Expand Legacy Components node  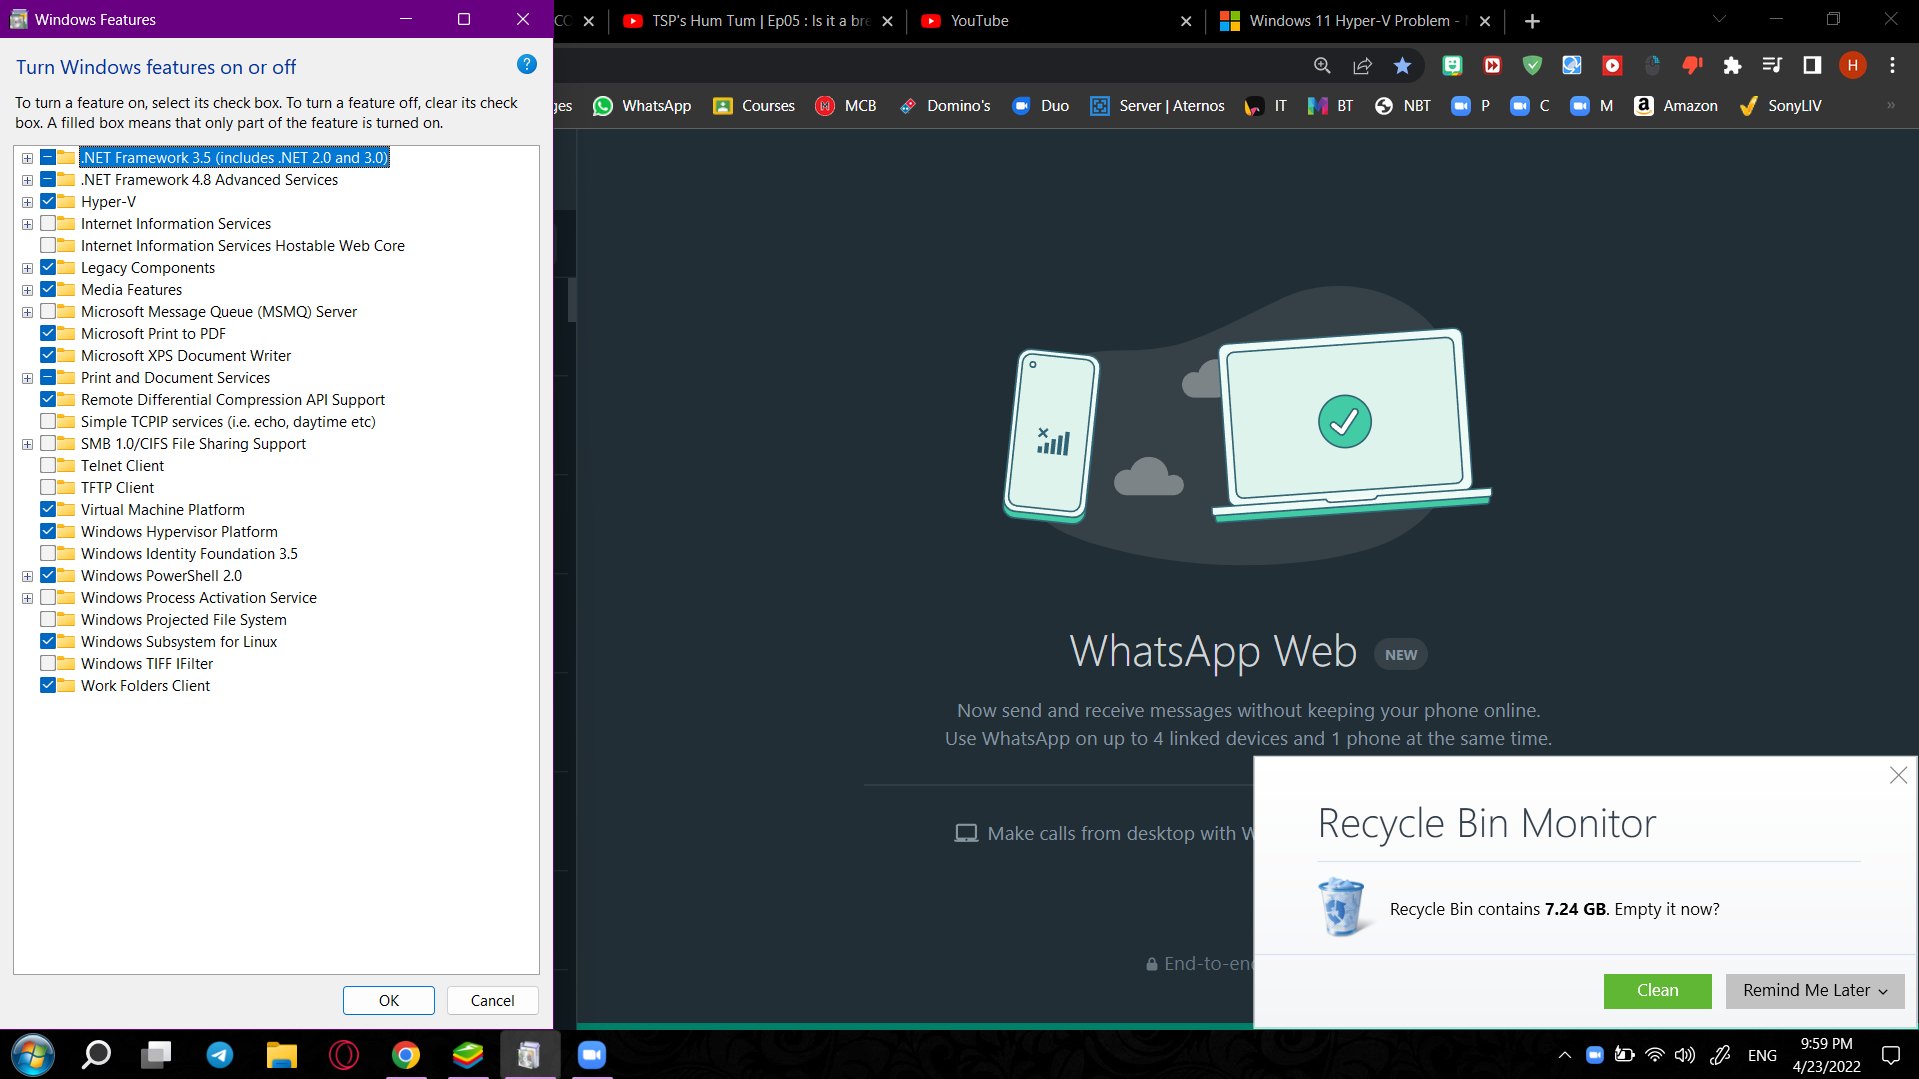pyautogui.click(x=27, y=268)
